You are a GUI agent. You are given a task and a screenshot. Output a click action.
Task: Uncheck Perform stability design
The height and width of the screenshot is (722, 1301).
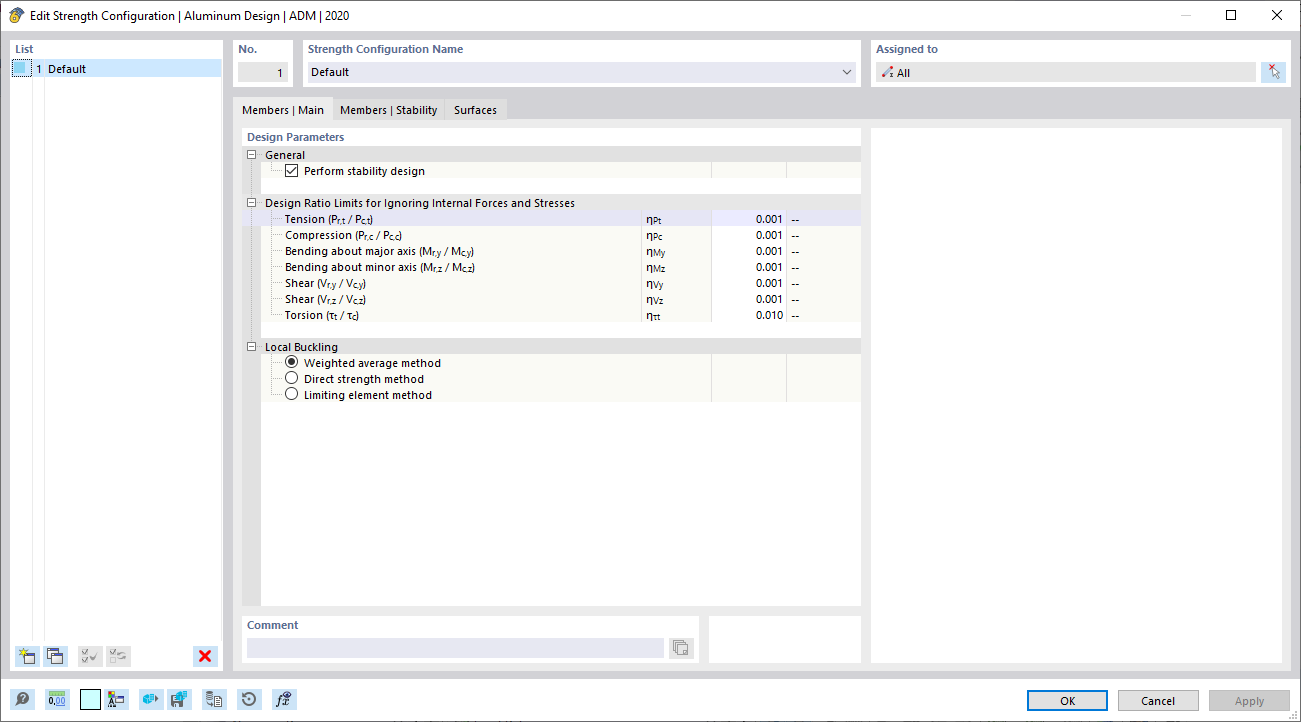[291, 170]
